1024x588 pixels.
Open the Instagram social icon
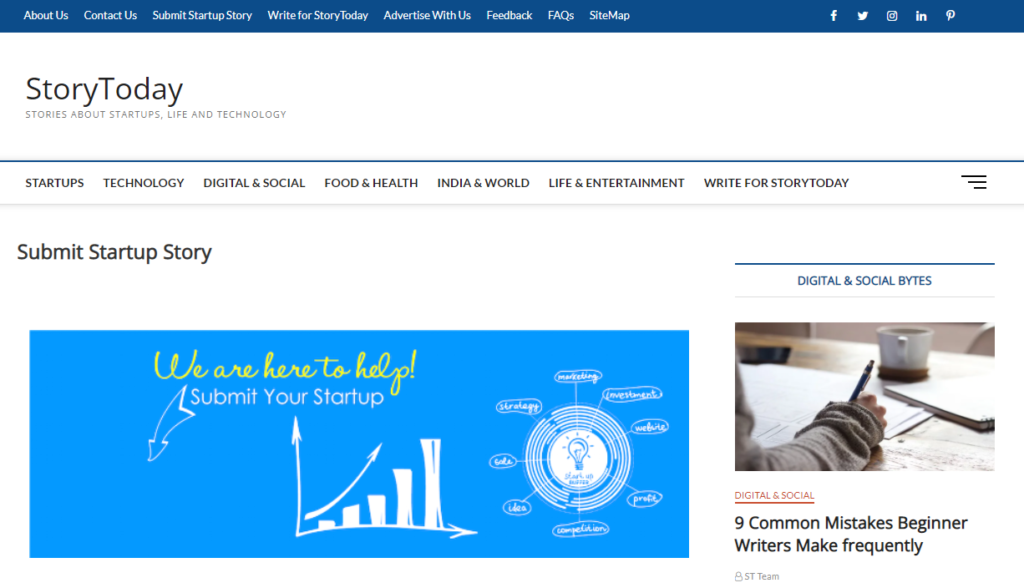(x=892, y=16)
